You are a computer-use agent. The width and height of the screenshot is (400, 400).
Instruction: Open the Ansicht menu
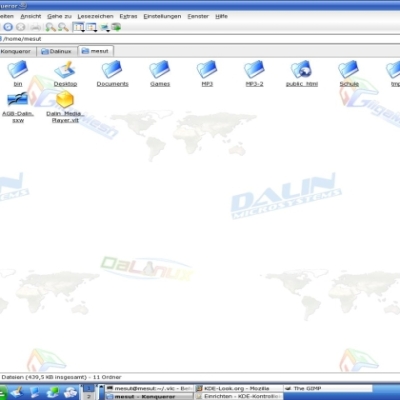(31, 16)
